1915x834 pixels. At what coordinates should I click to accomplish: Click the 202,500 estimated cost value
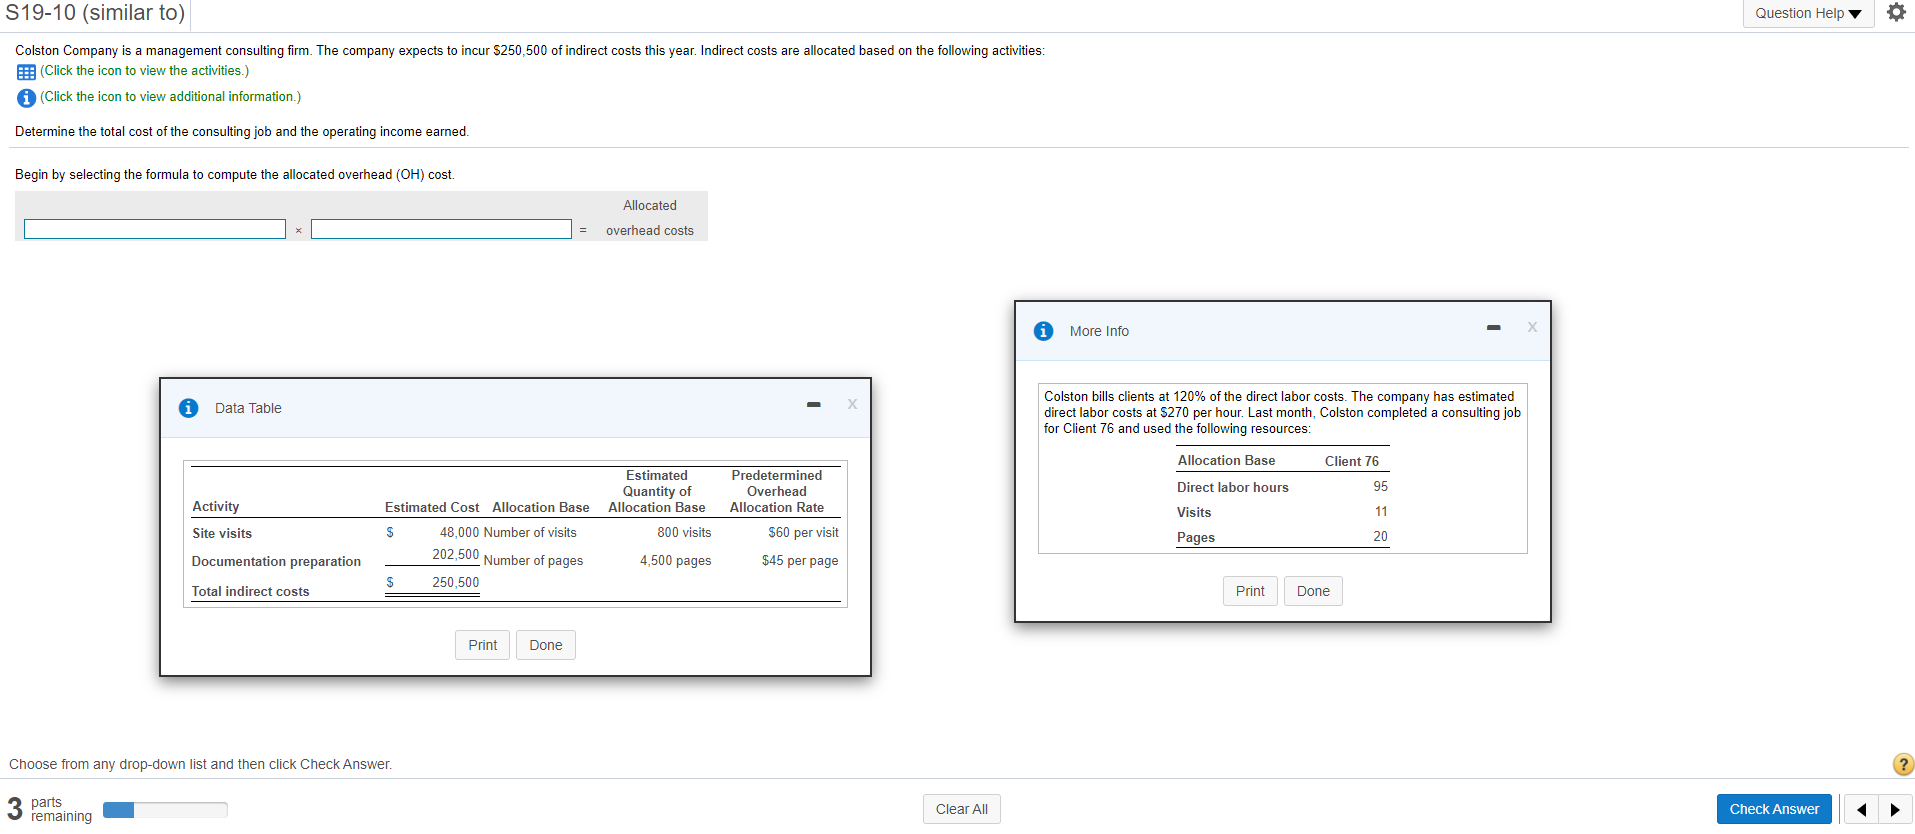[x=455, y=555]
